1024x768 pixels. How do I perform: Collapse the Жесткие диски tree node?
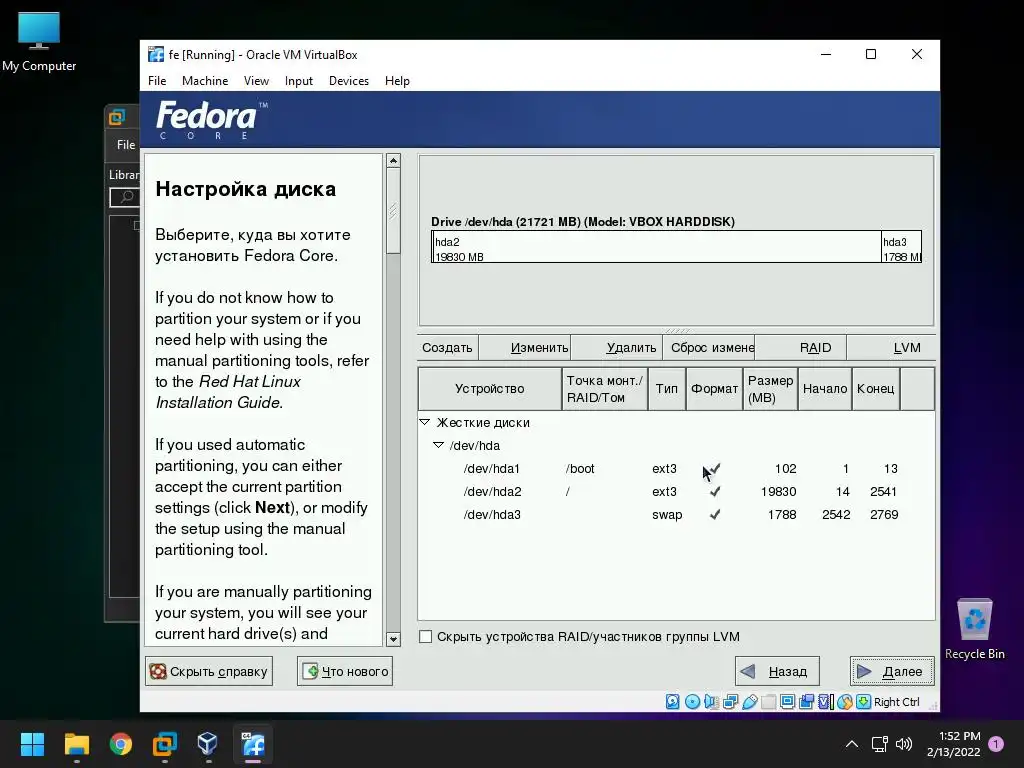click(x=424, y=422)
